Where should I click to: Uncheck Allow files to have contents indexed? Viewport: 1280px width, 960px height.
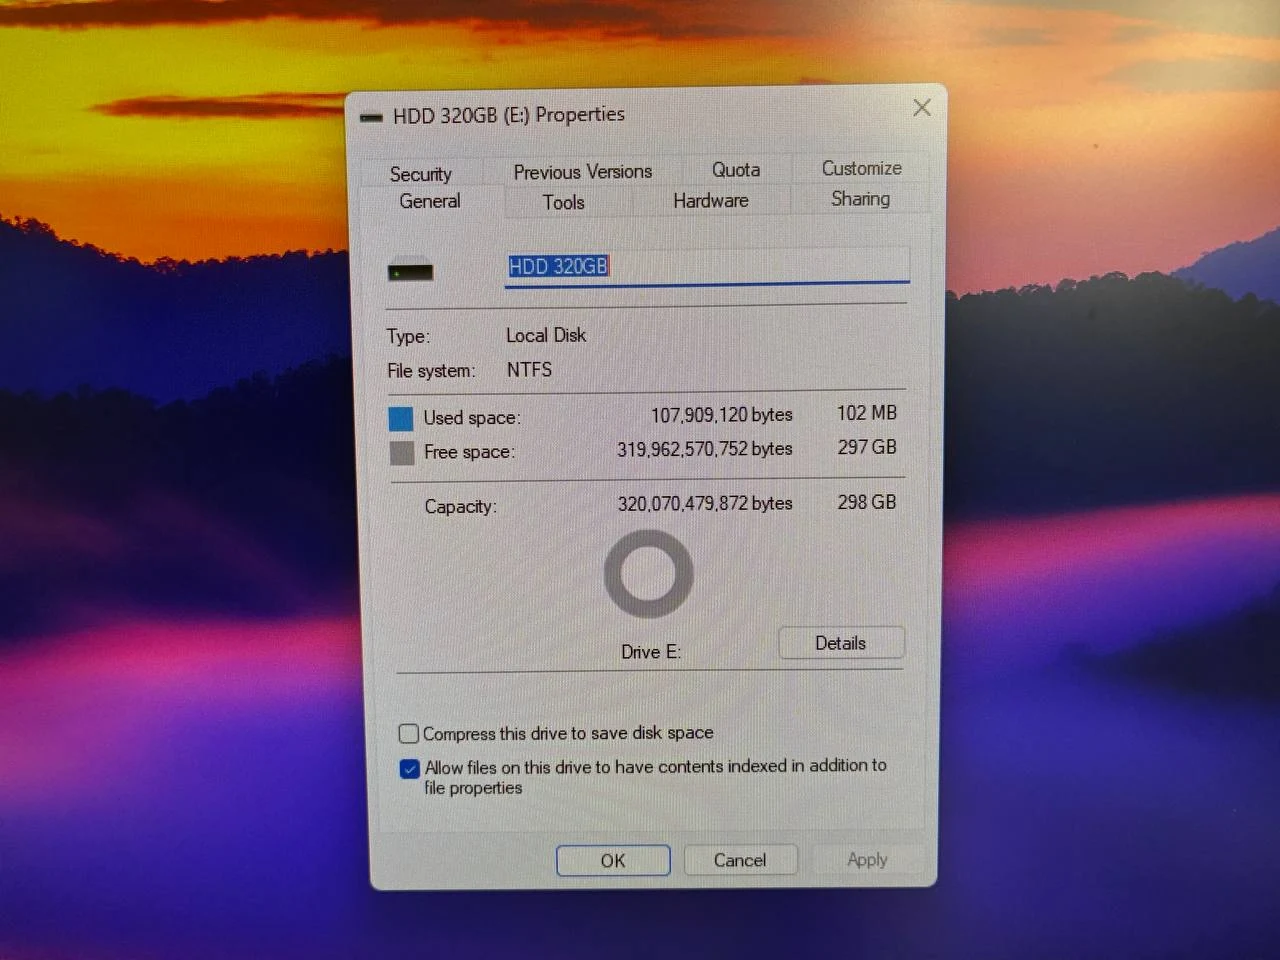(409, 769)
